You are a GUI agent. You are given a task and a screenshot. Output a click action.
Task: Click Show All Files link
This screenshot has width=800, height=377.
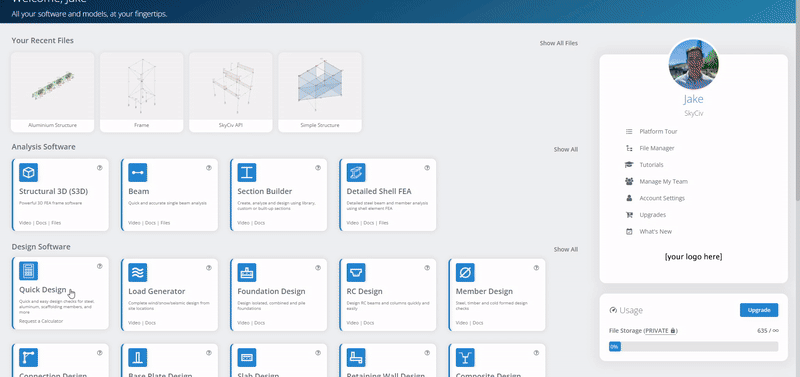pos(559,43)
